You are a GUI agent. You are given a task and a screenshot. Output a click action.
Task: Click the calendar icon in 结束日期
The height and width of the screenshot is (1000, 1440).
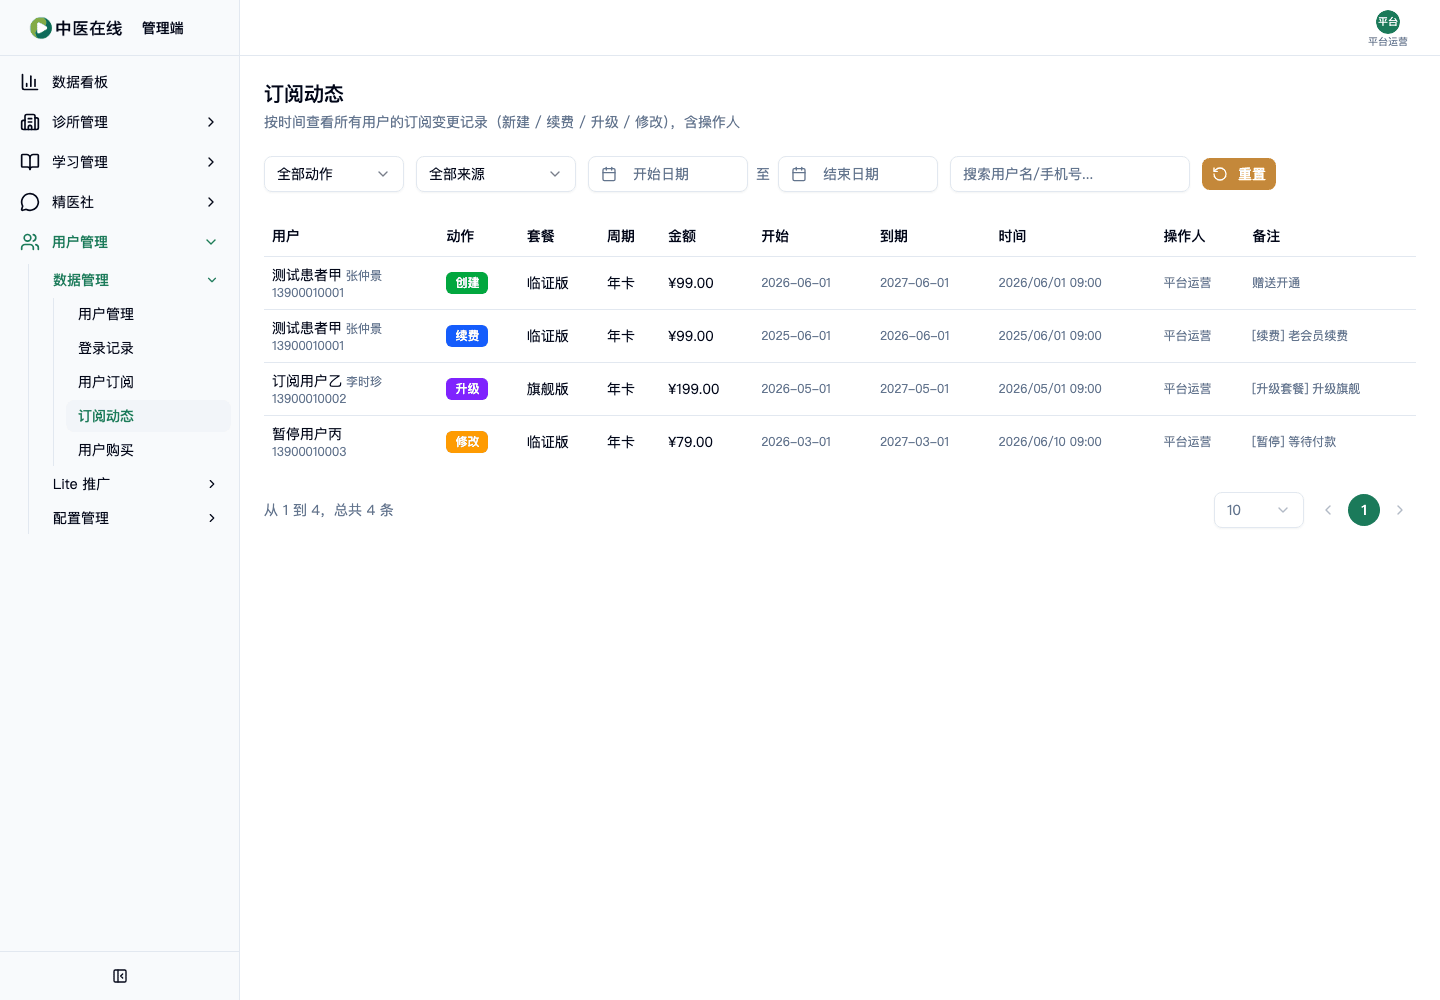pyautogui.click(x=799, y=174)
